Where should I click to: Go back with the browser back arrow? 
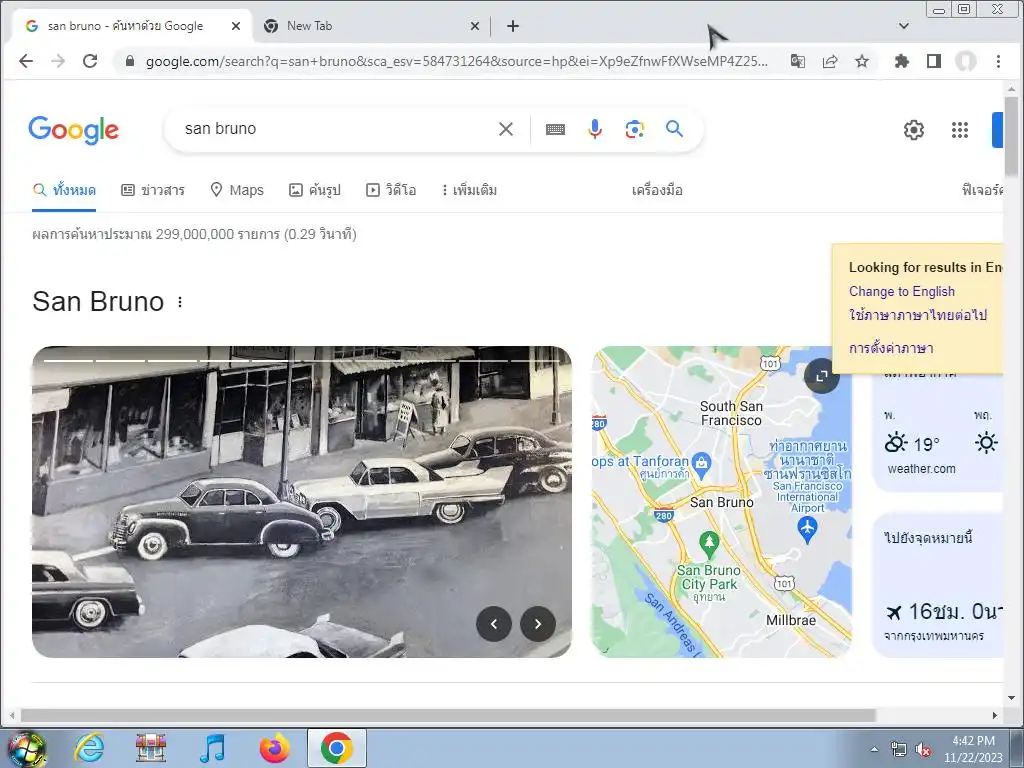click(x=25, y=61)
